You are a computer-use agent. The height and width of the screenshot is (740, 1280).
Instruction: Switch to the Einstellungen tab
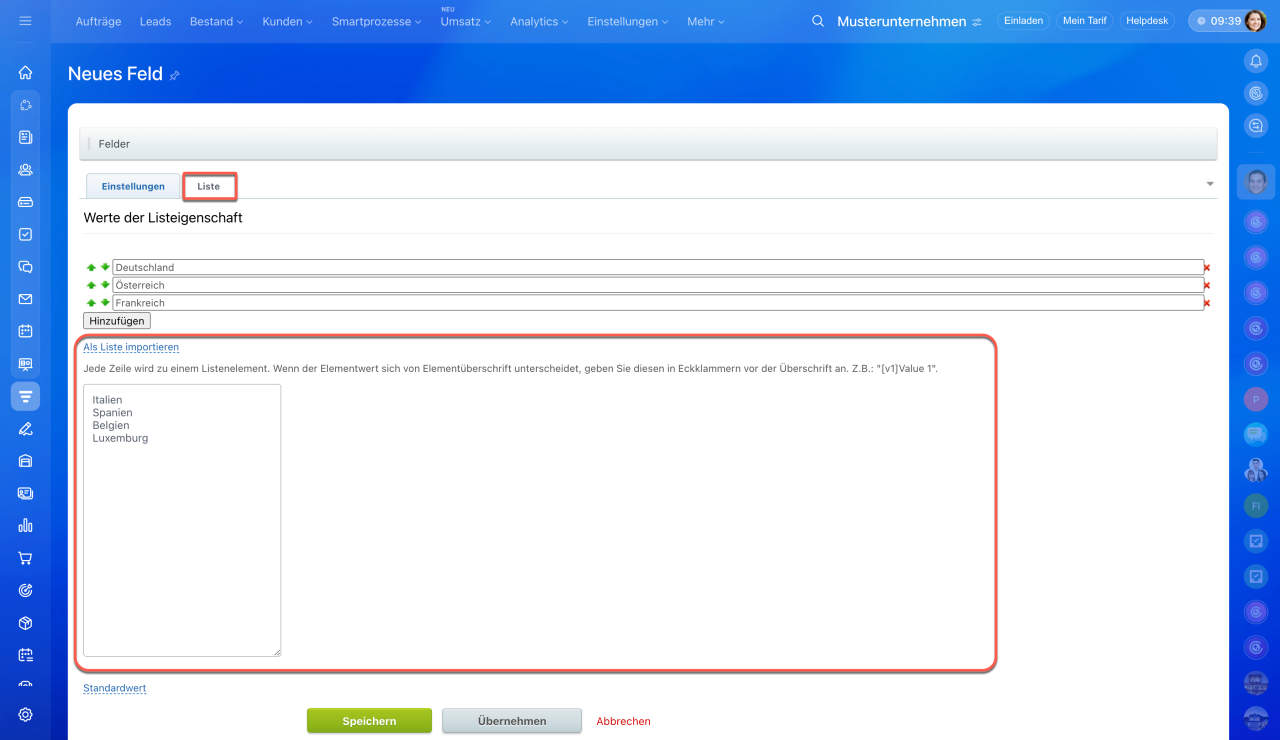pos(133,186)
